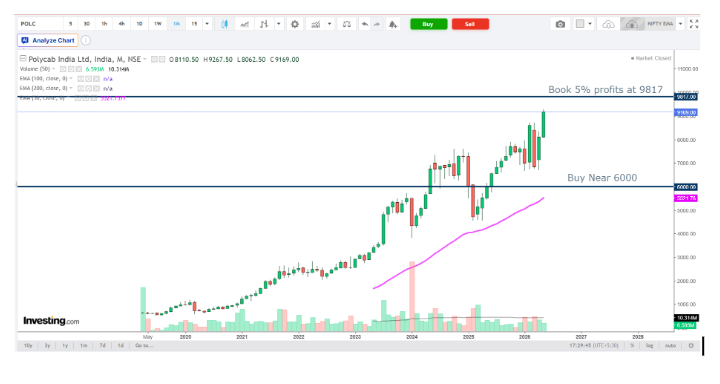Open chart settings gear icon
720x384 pixels.
[295, 24]
